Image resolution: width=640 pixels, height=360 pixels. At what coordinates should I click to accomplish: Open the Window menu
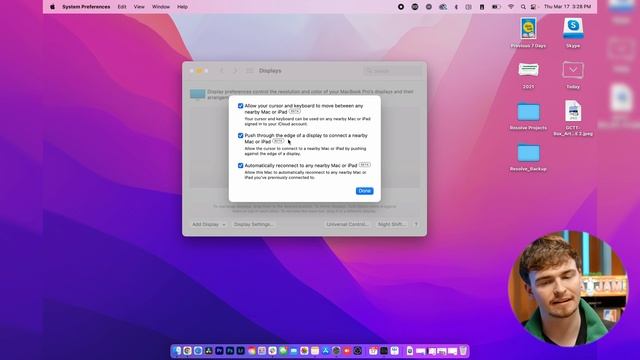161,7
